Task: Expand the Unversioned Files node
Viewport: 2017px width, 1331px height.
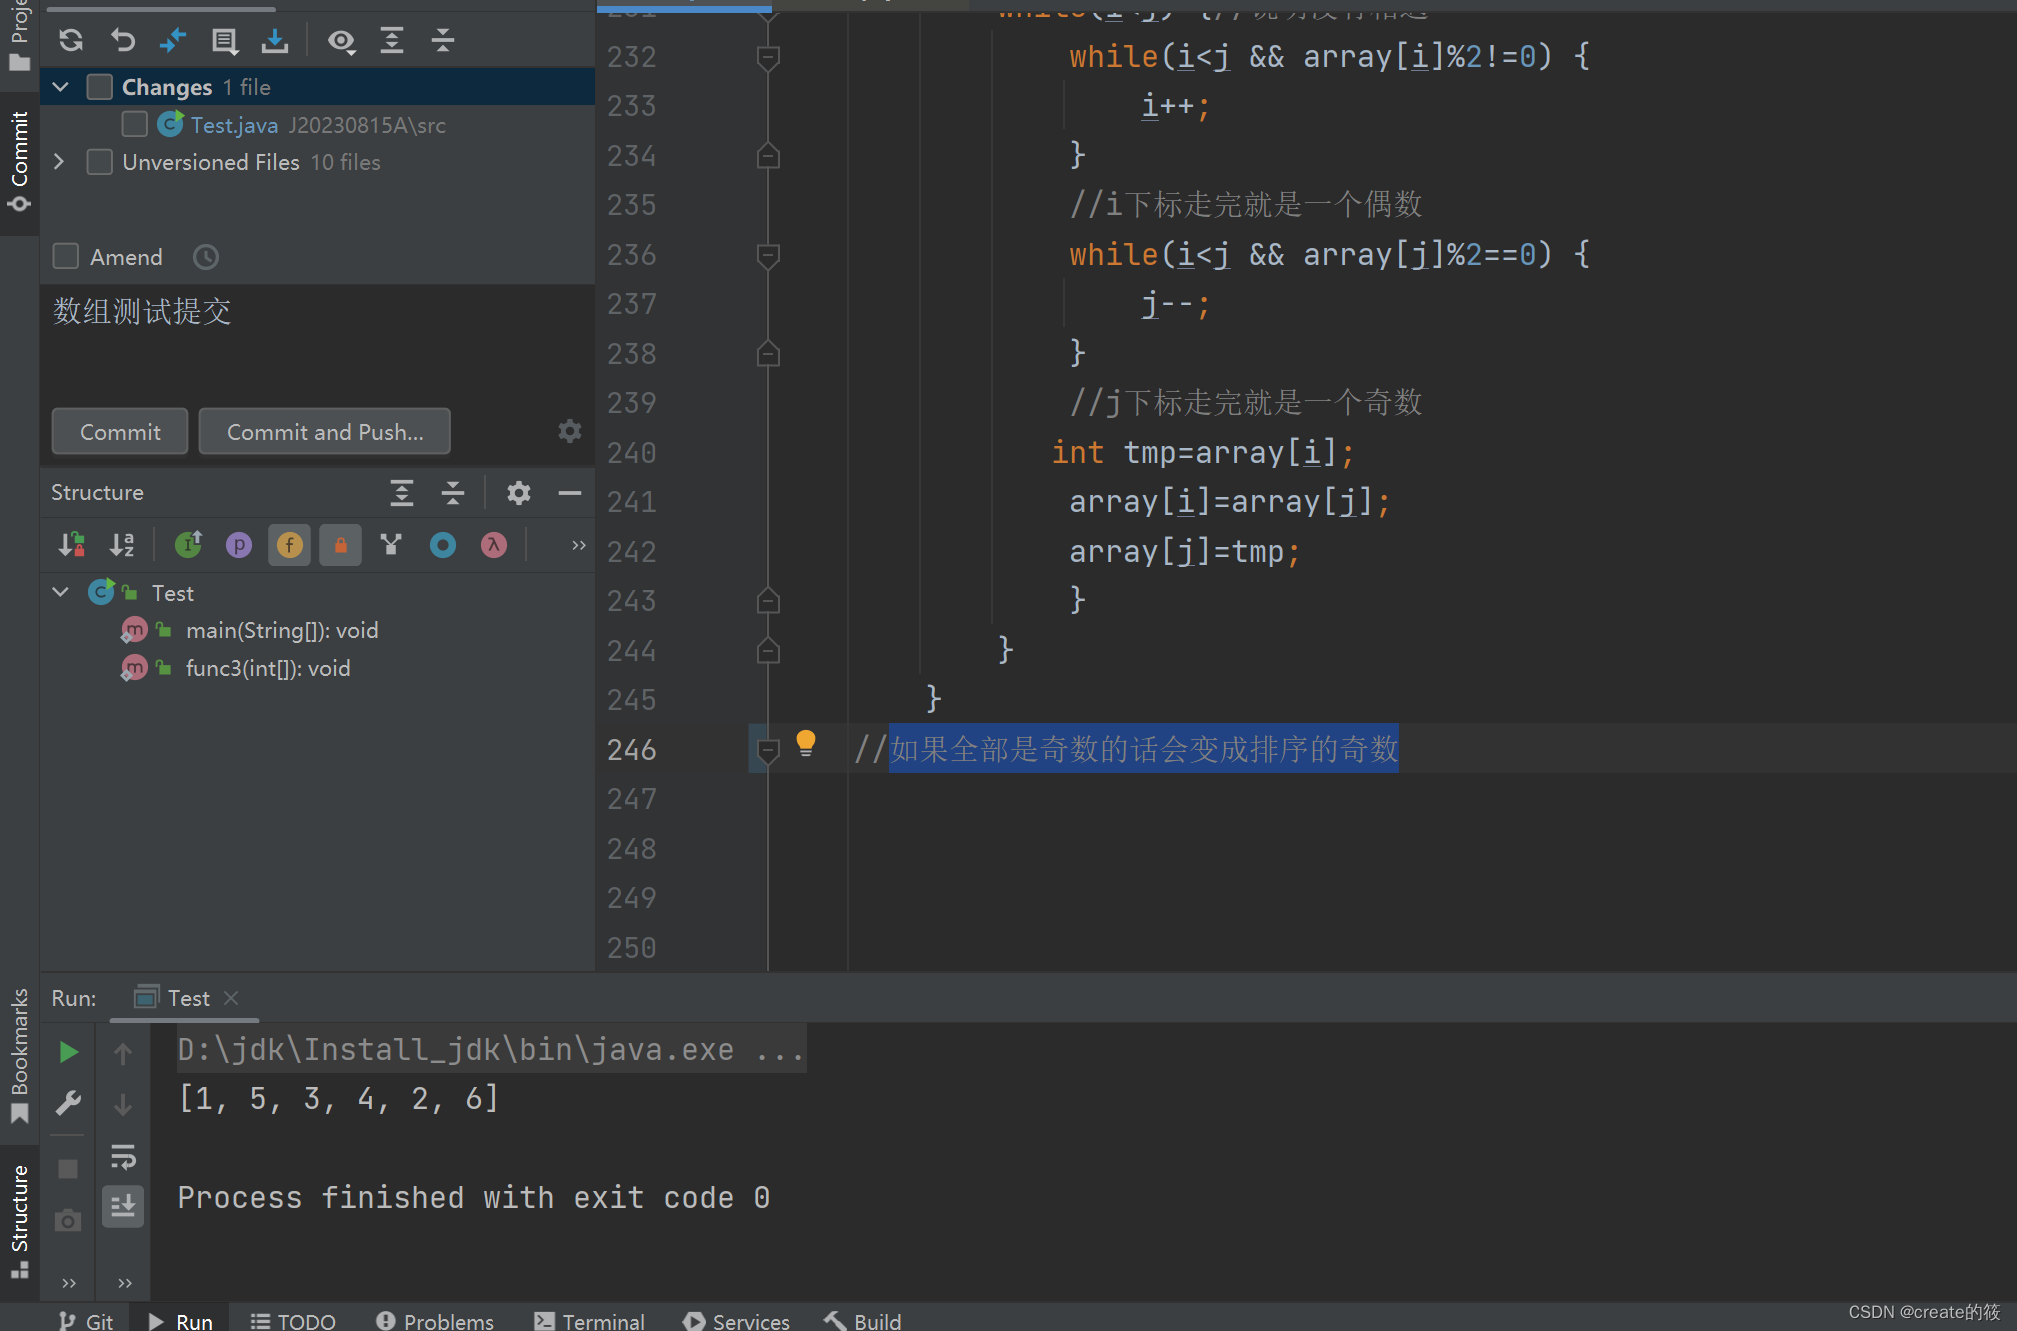Action: (59, 162)
